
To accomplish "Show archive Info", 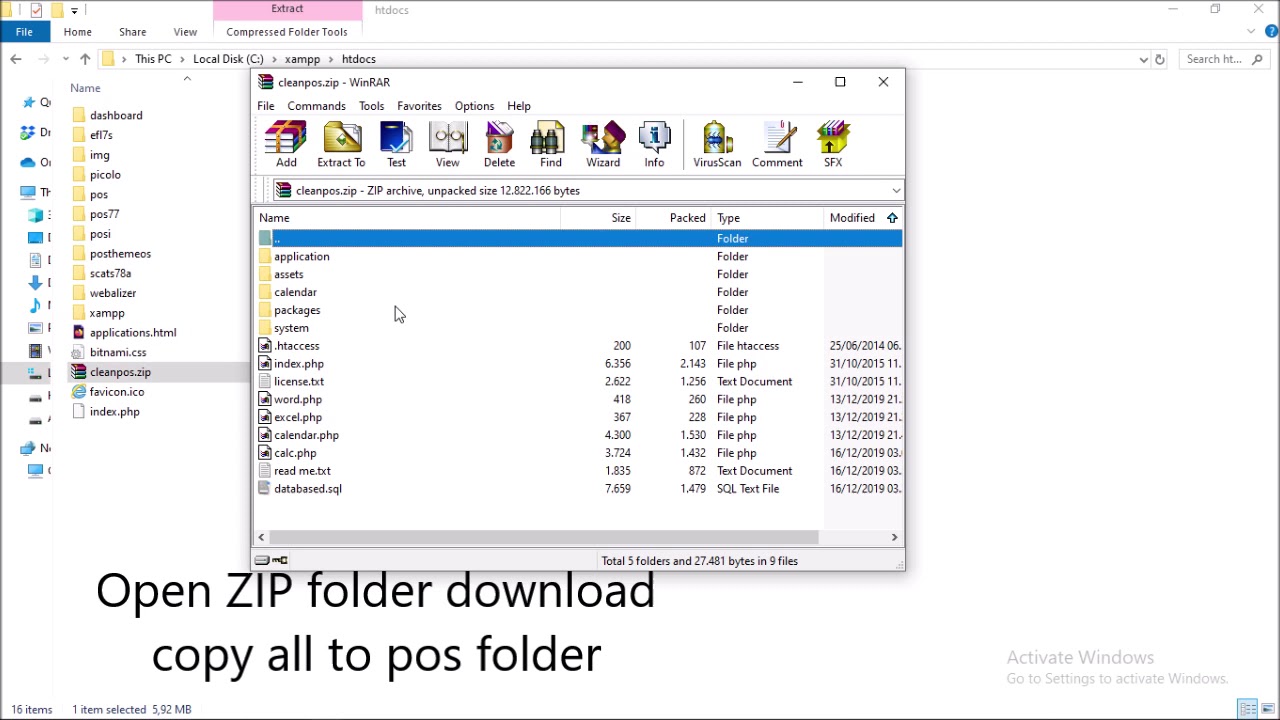I will [x=654, y=144].
